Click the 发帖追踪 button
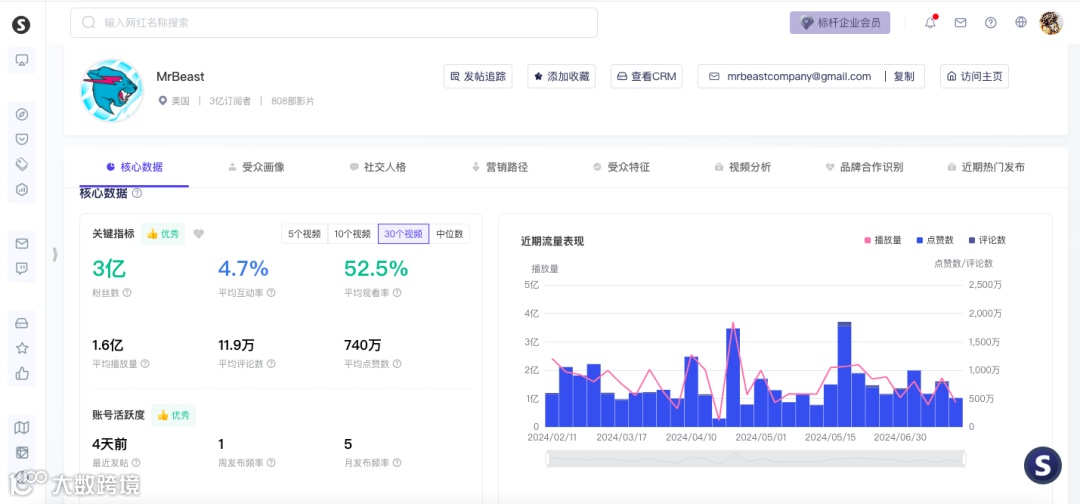 [x=478, y=76]
